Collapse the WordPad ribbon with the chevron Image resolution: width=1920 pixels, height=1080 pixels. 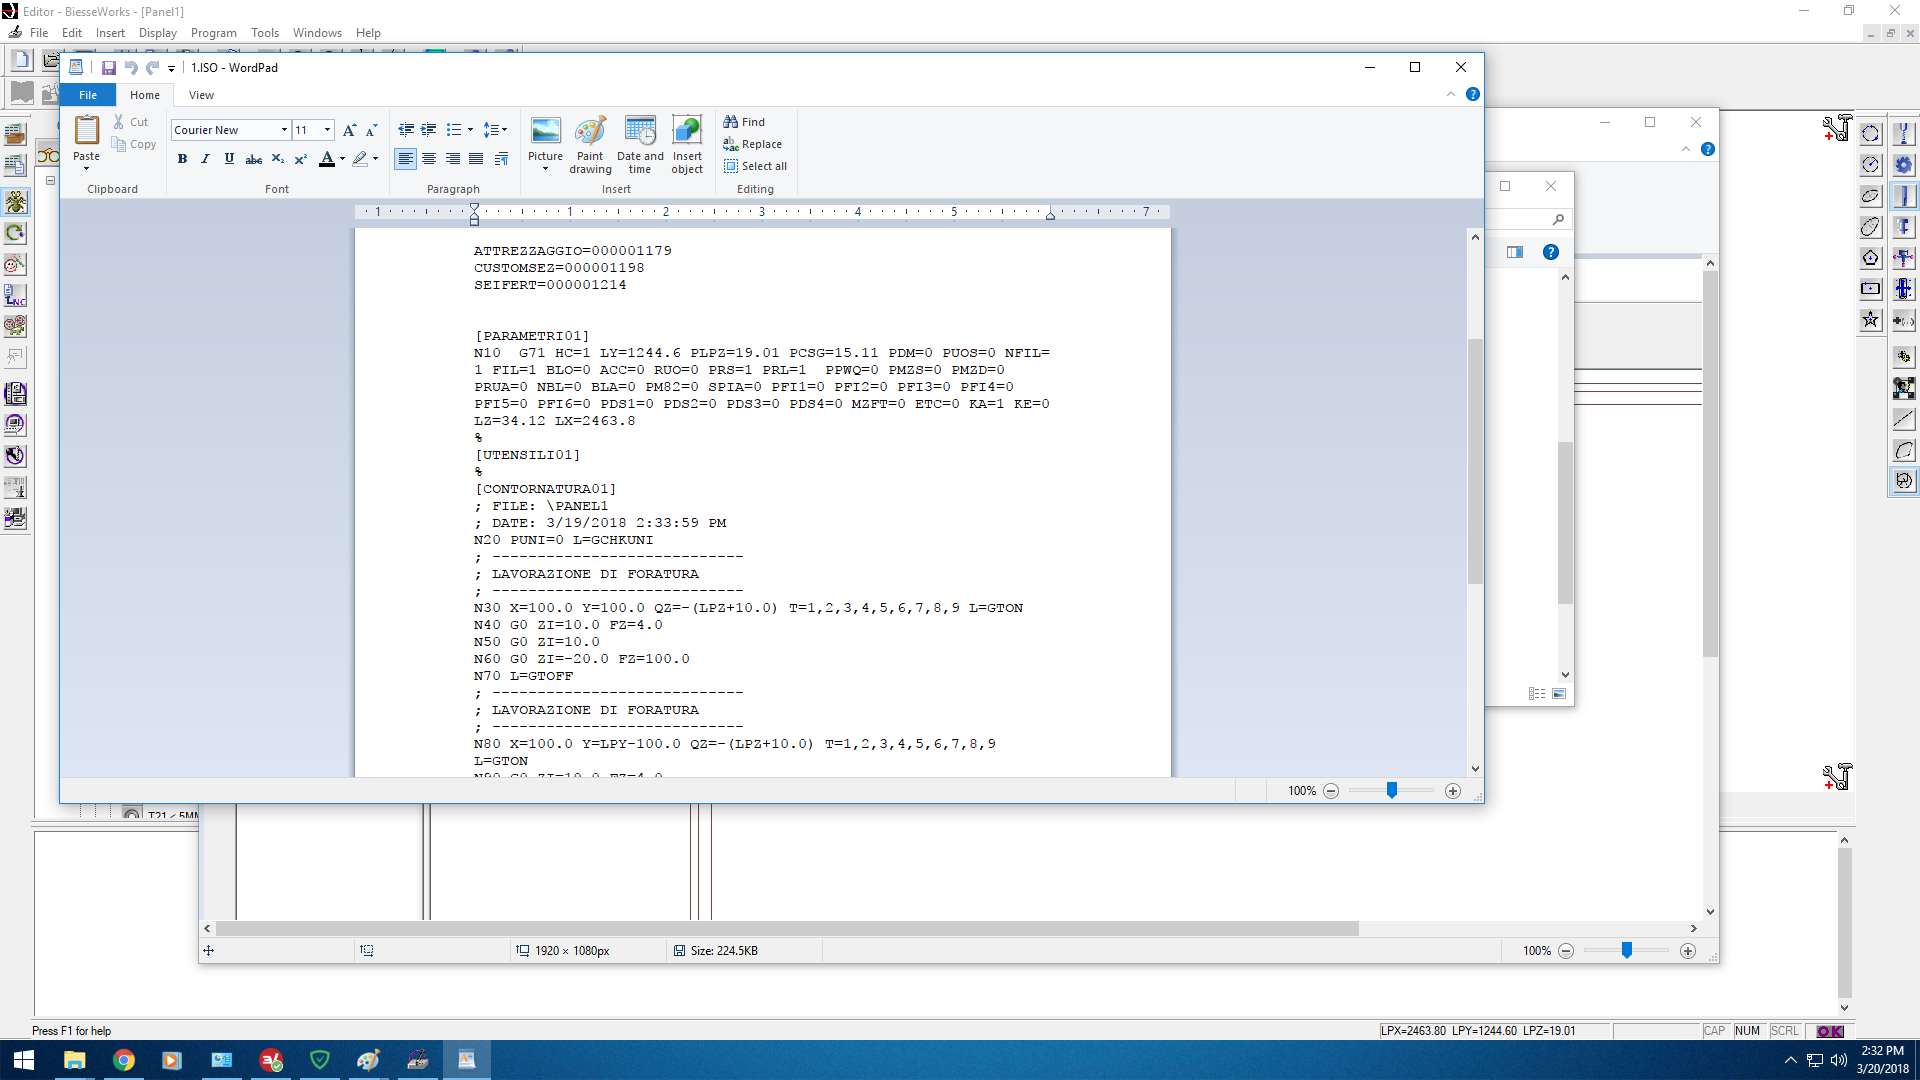(x=1450, y=94)
